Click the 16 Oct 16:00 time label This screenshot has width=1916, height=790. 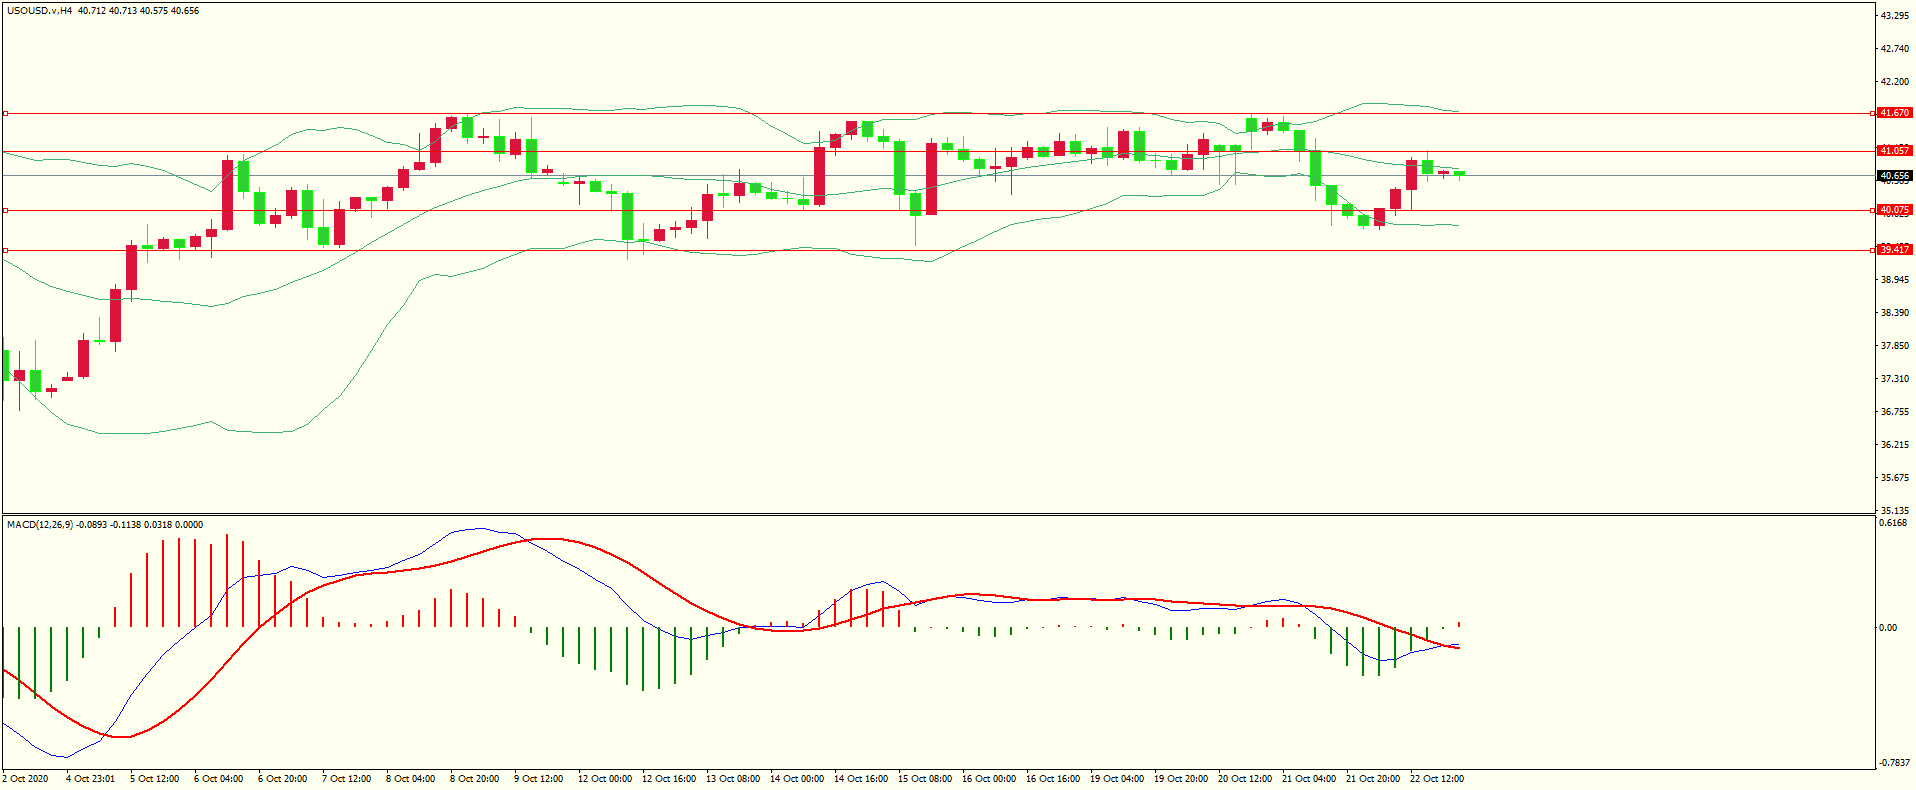tap(1053, 779)
